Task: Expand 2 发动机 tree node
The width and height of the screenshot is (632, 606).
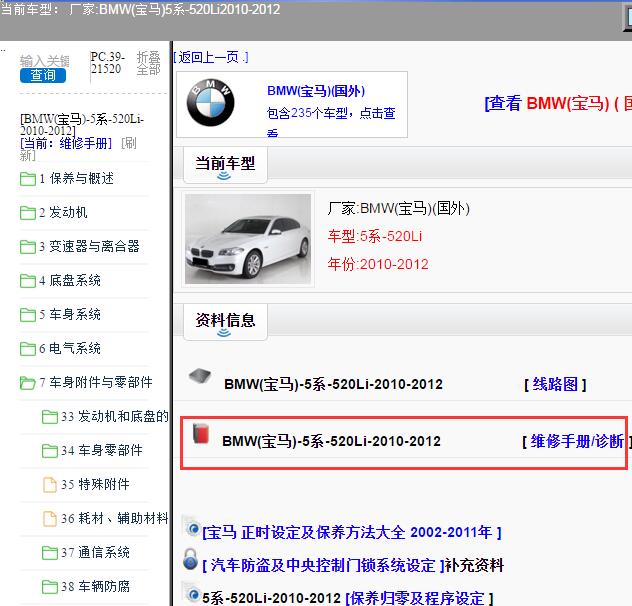Action: pyautogui.click(x=63, y=212)
